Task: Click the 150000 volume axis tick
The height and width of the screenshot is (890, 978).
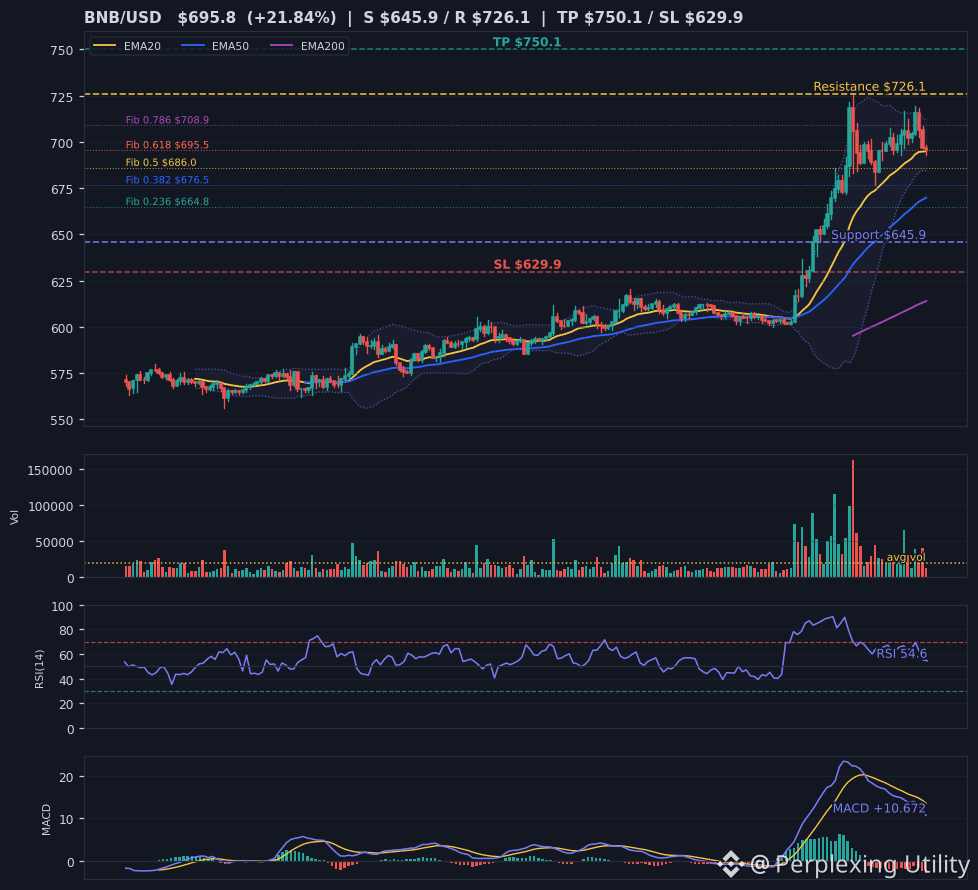Action: [x=51, y=470]
